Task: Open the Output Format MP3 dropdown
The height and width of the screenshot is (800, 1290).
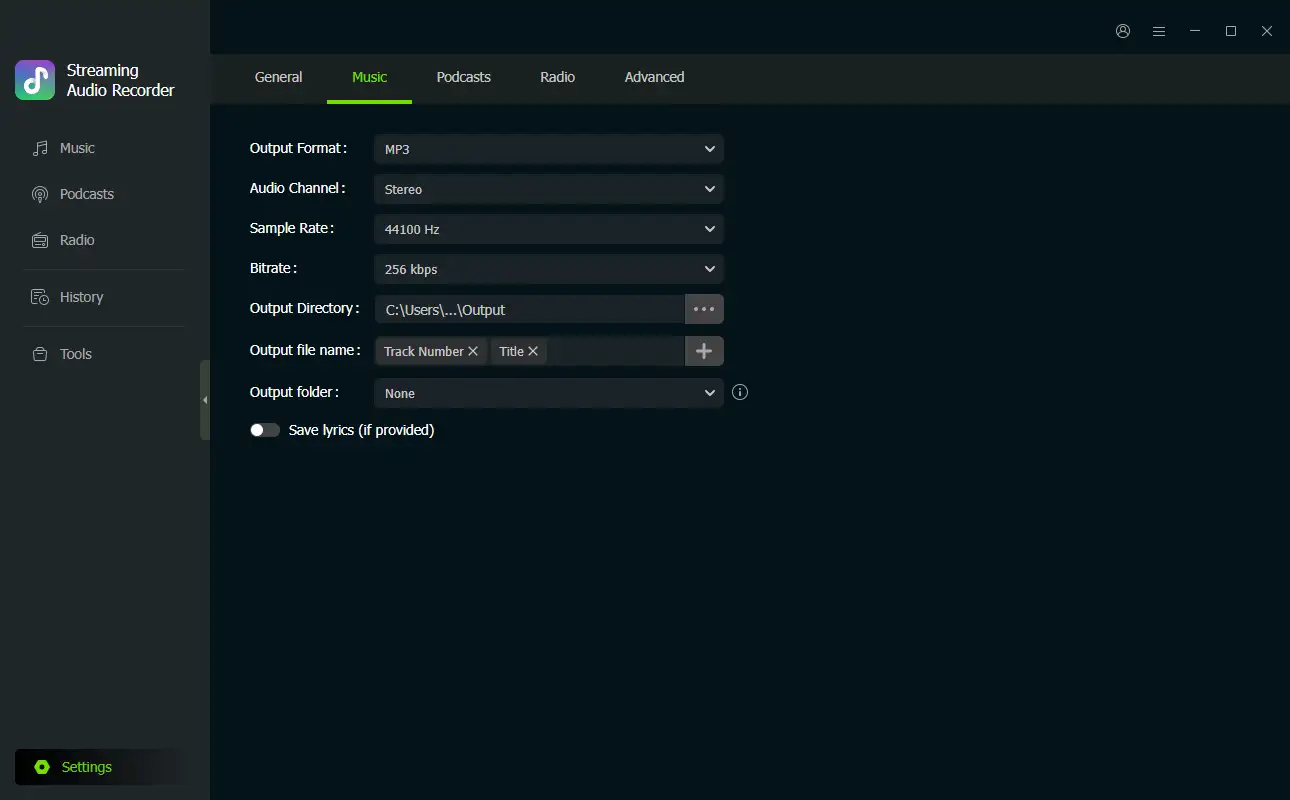Action: click(549, 149)
